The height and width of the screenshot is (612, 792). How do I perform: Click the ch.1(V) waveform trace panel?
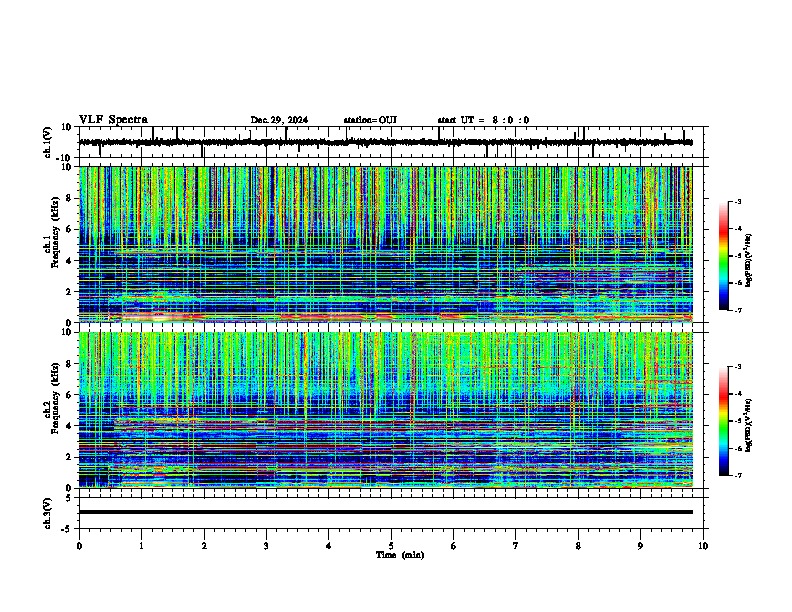pyautogui.click(x=393, y=142)
